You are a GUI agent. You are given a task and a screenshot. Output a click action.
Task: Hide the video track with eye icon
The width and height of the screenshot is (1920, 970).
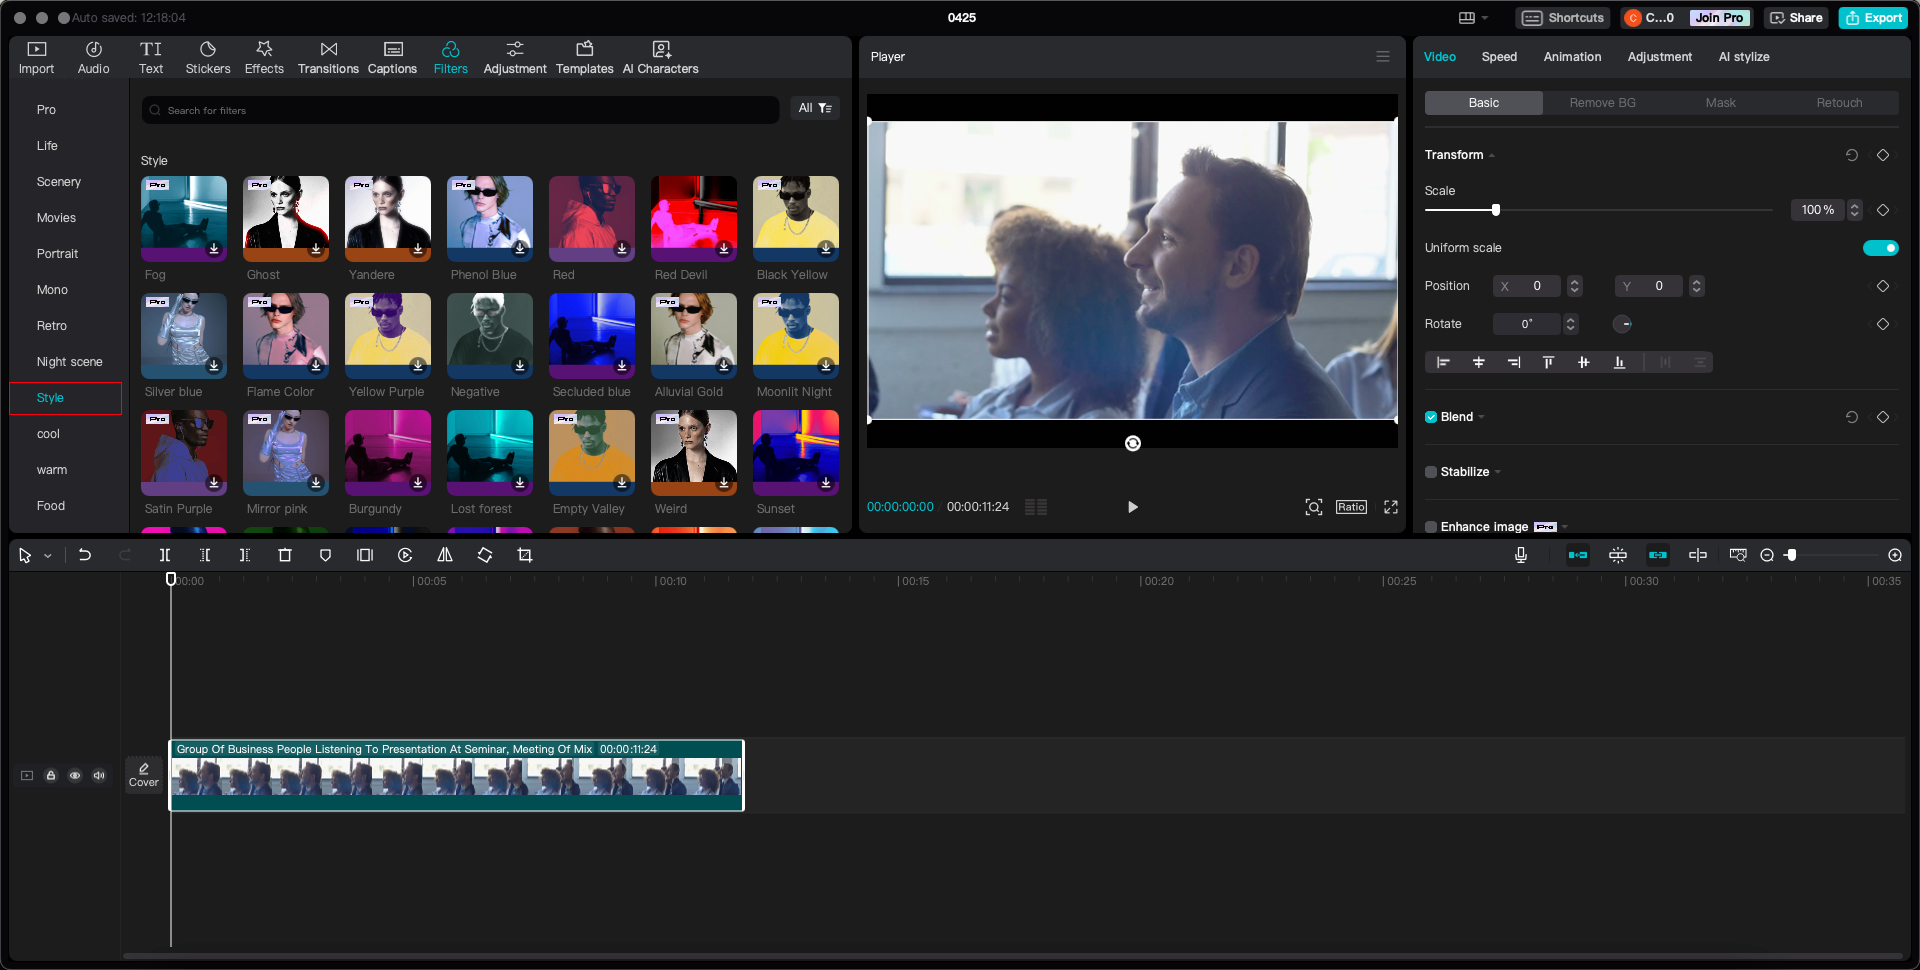pos(75,775)
